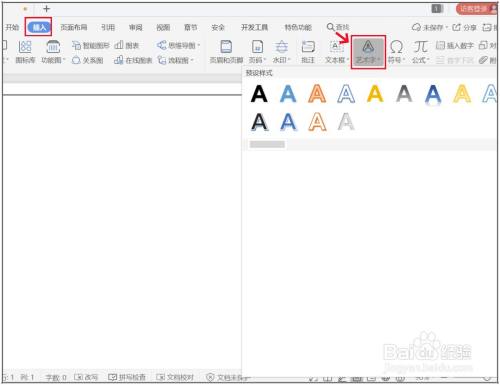Image resolution: width=500 pixels, height=385 pixels.
Task: Toggle 拼写检查 spell check in status bar
Action: [x=127, y=378]
